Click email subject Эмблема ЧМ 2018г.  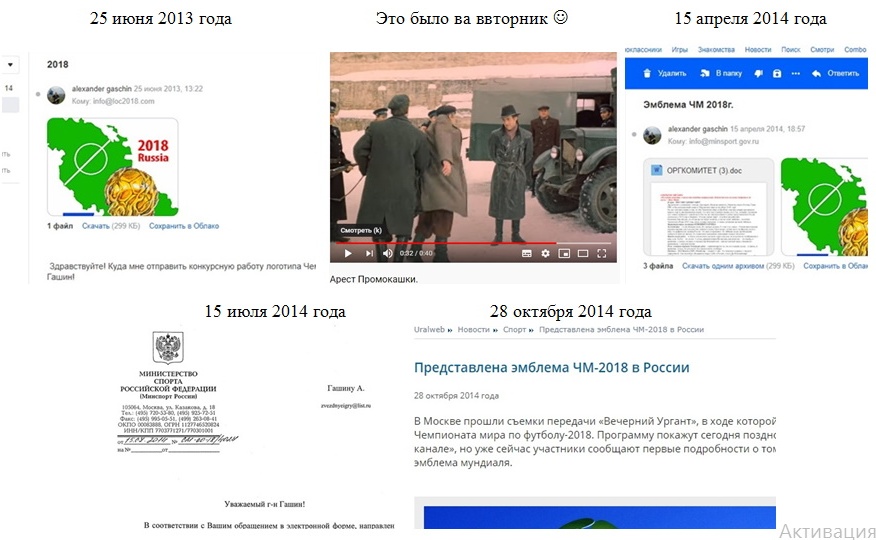tap(688, 104)
